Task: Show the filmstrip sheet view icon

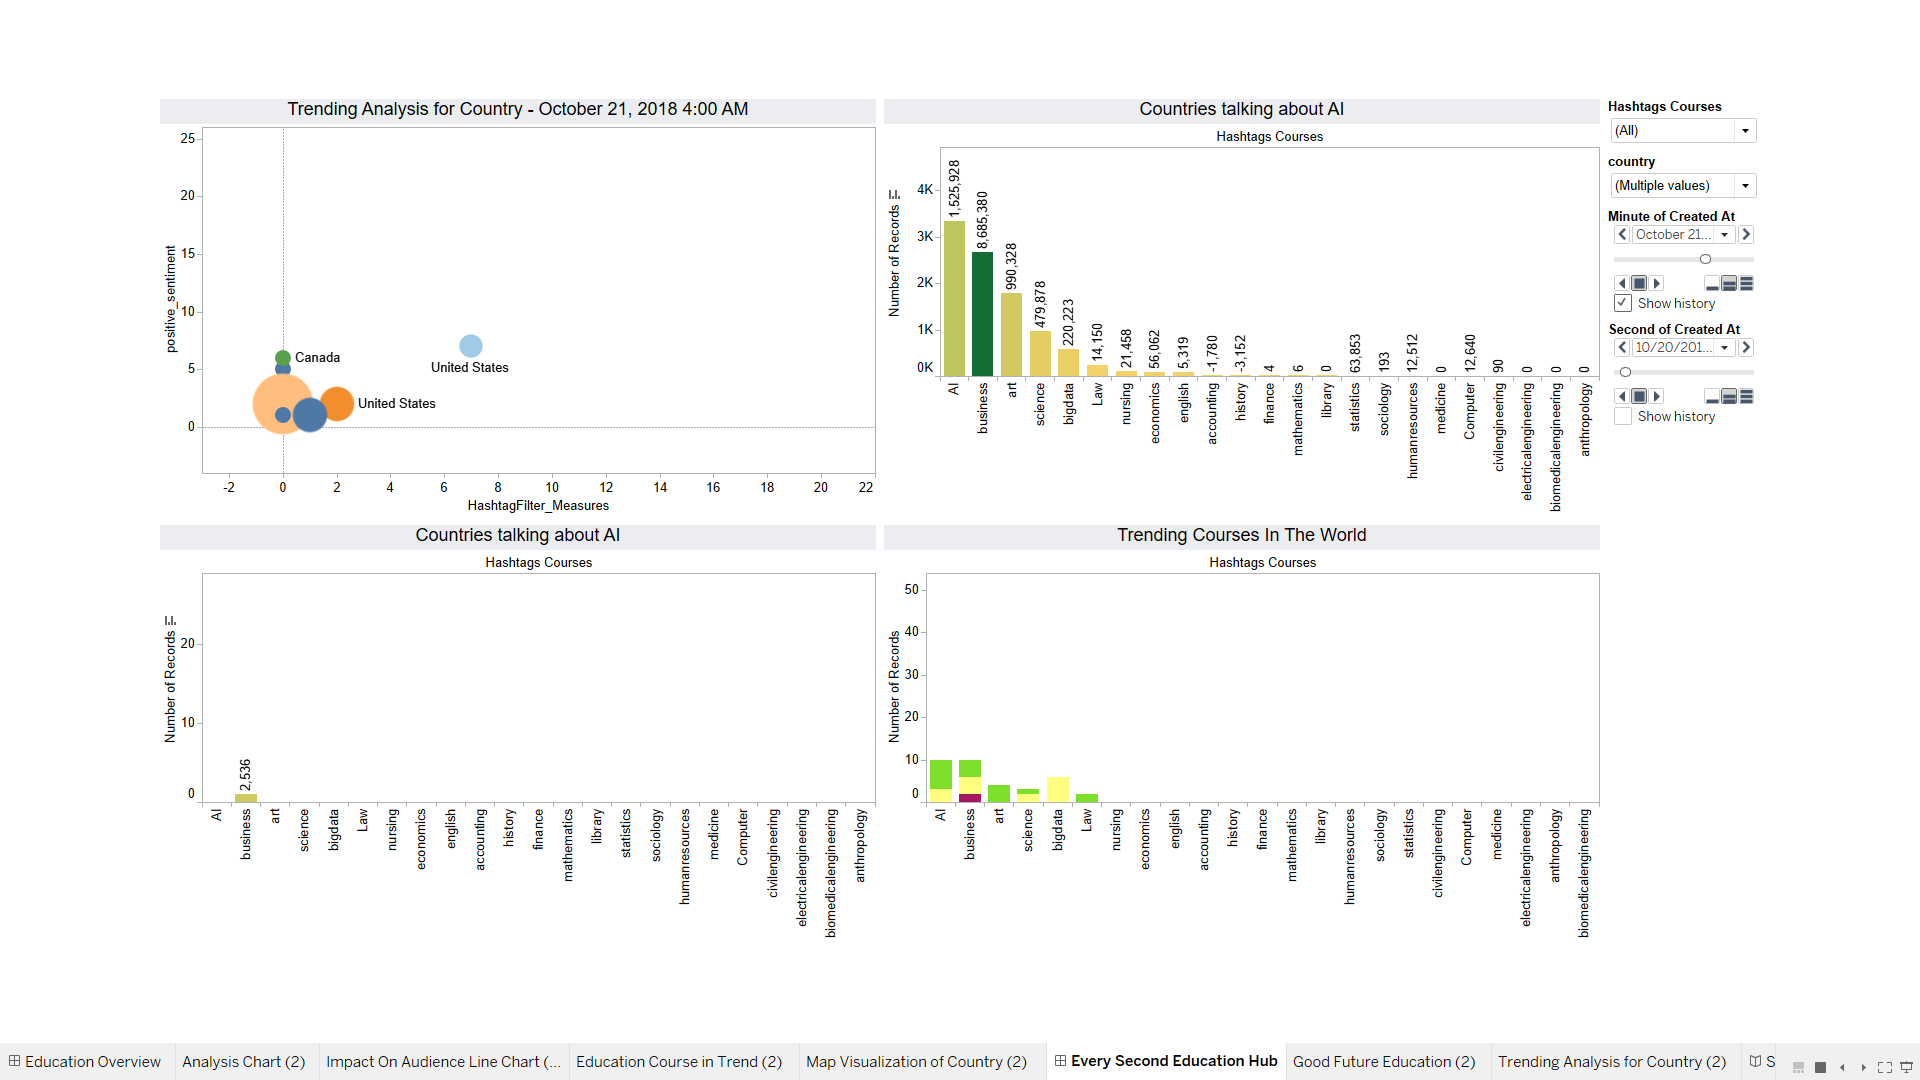Action: [1798, 1067]
